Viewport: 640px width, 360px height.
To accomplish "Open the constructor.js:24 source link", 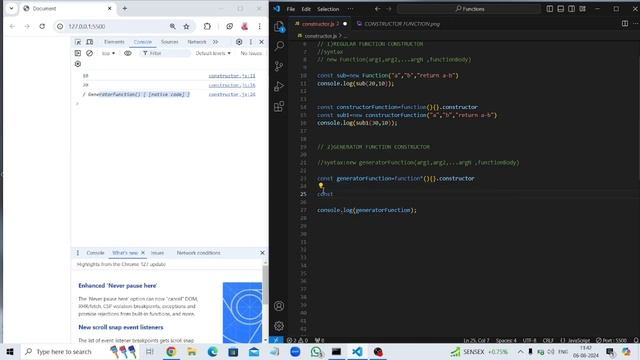I will pos(232,94).
